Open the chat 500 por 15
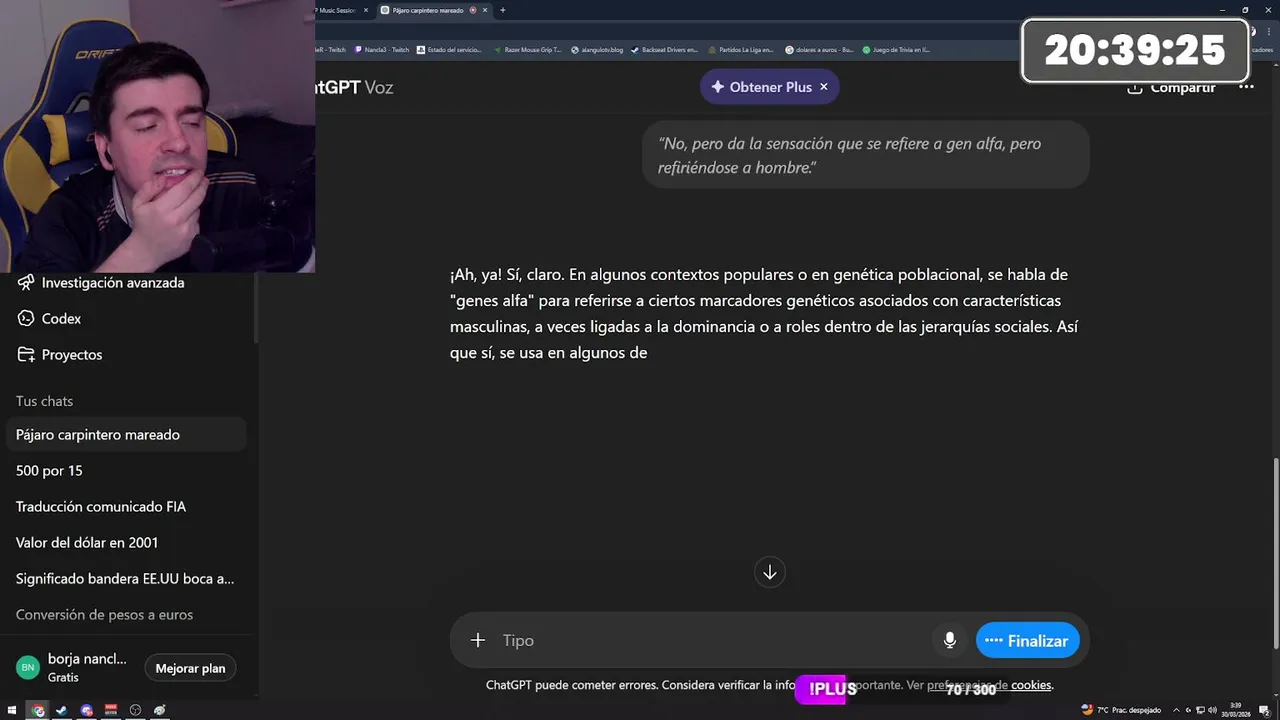The width and height of the screenshot is (1280, 720). [126, 471]
